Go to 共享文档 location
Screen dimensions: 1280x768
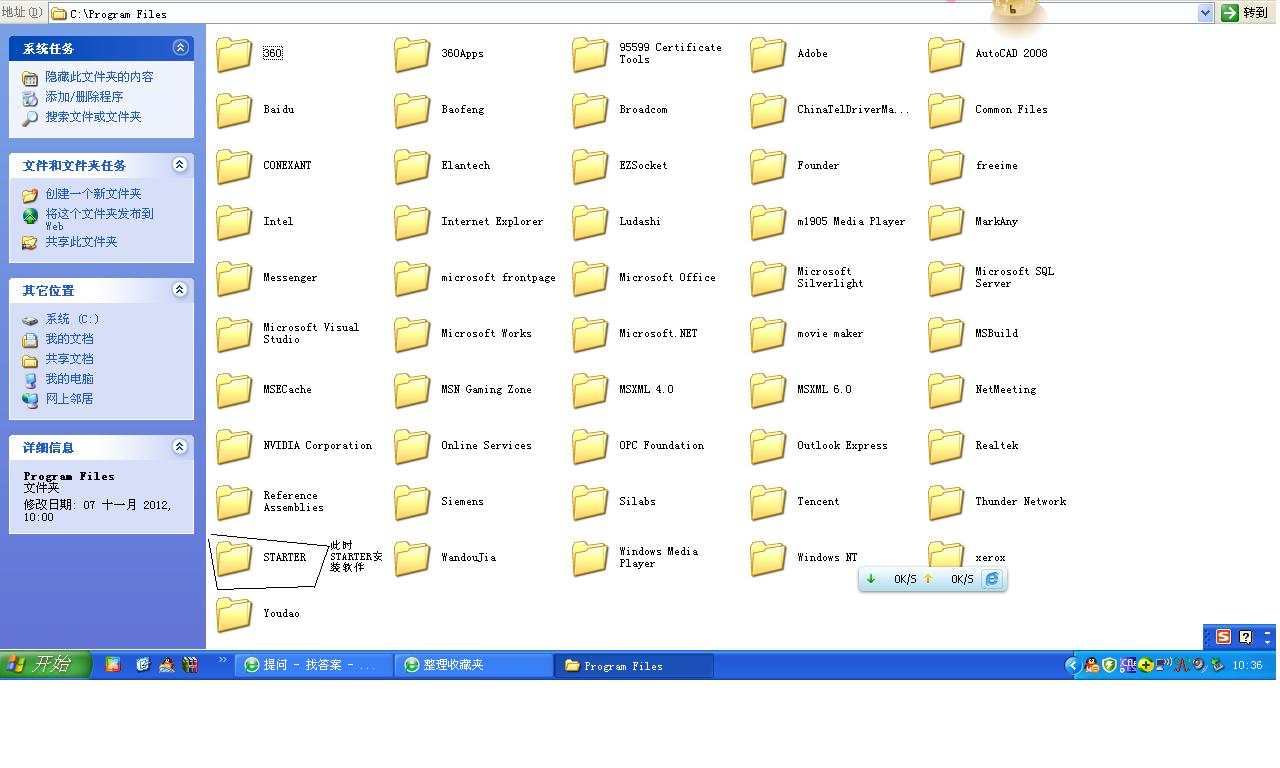click(69, 359)
